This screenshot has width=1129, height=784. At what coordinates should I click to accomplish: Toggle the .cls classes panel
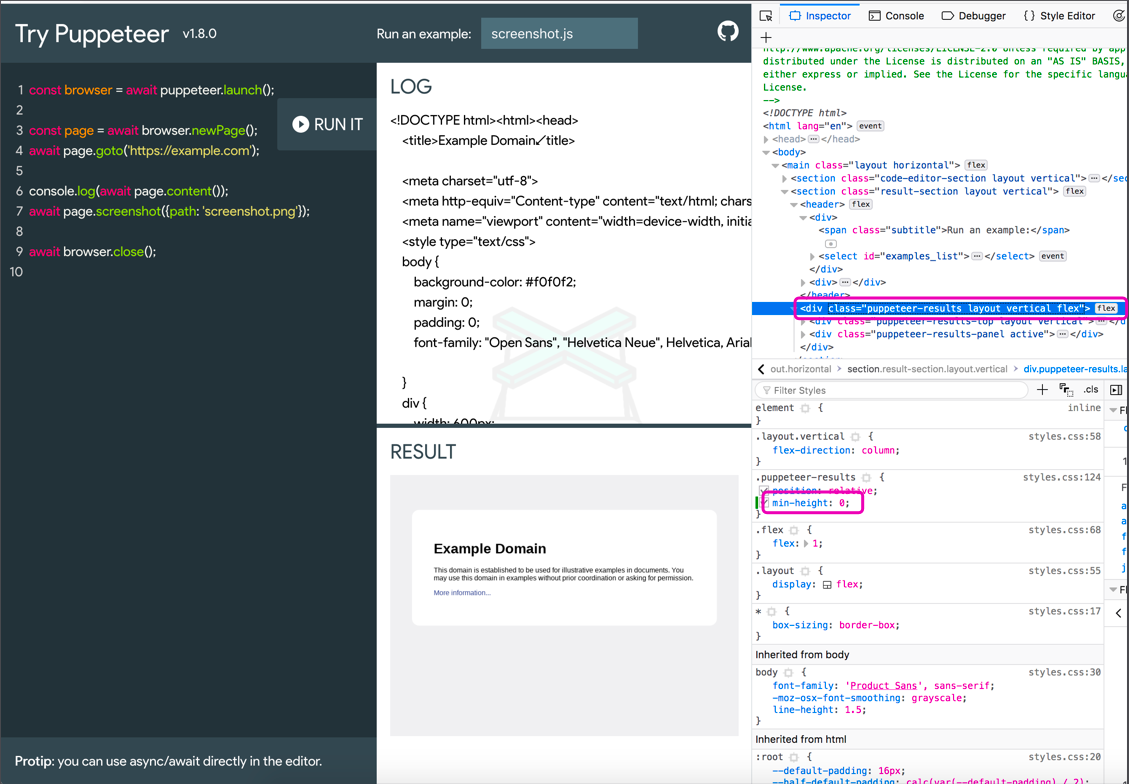(1091, 389)
